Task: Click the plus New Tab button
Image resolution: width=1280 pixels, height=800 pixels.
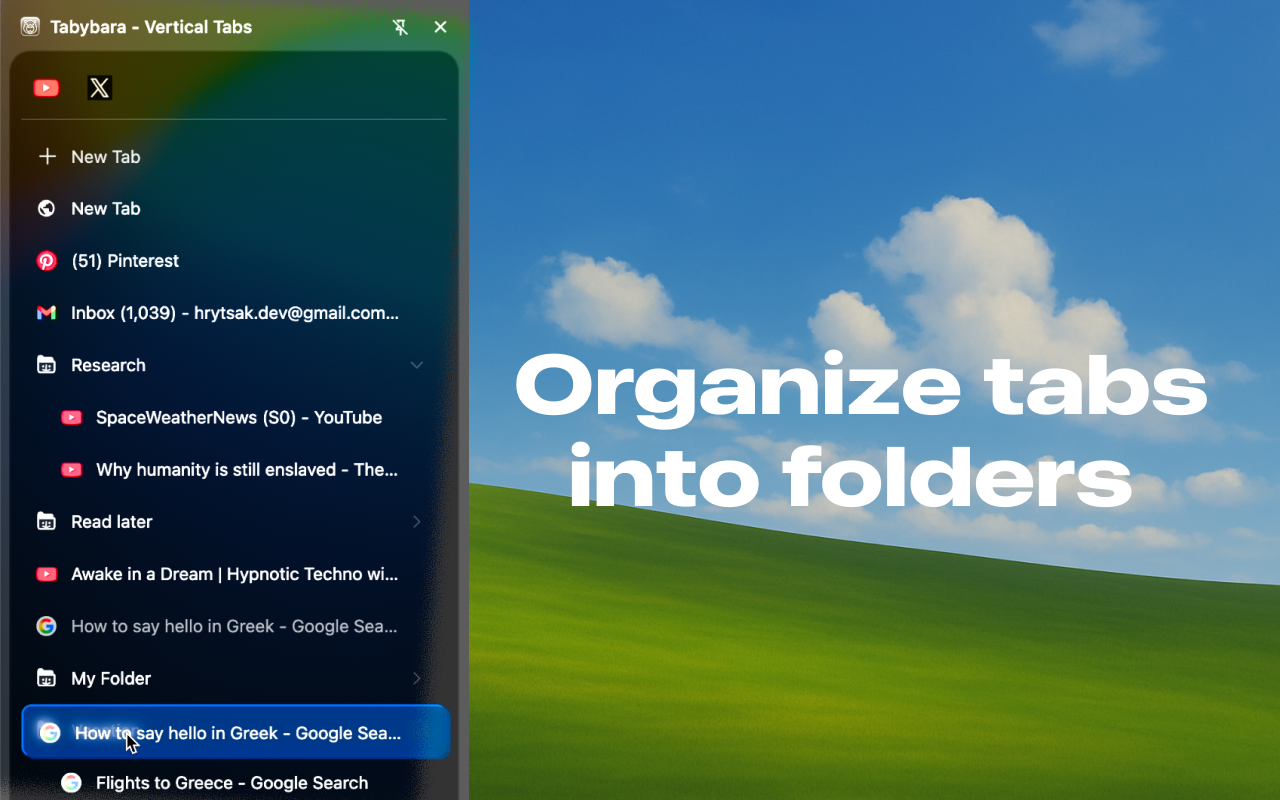Action: (x=234, y=157)
